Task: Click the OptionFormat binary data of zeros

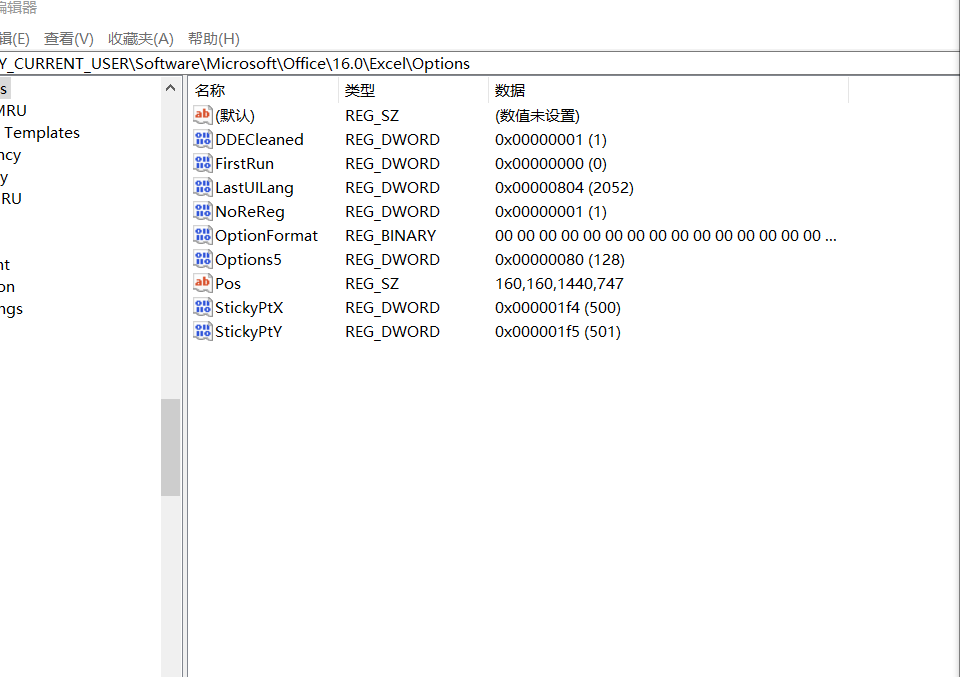Action: click(665, 236)
